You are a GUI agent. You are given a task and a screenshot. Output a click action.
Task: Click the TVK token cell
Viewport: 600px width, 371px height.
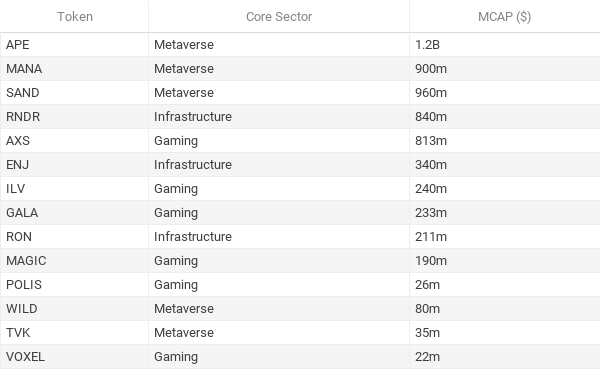(x=75, y=333)
